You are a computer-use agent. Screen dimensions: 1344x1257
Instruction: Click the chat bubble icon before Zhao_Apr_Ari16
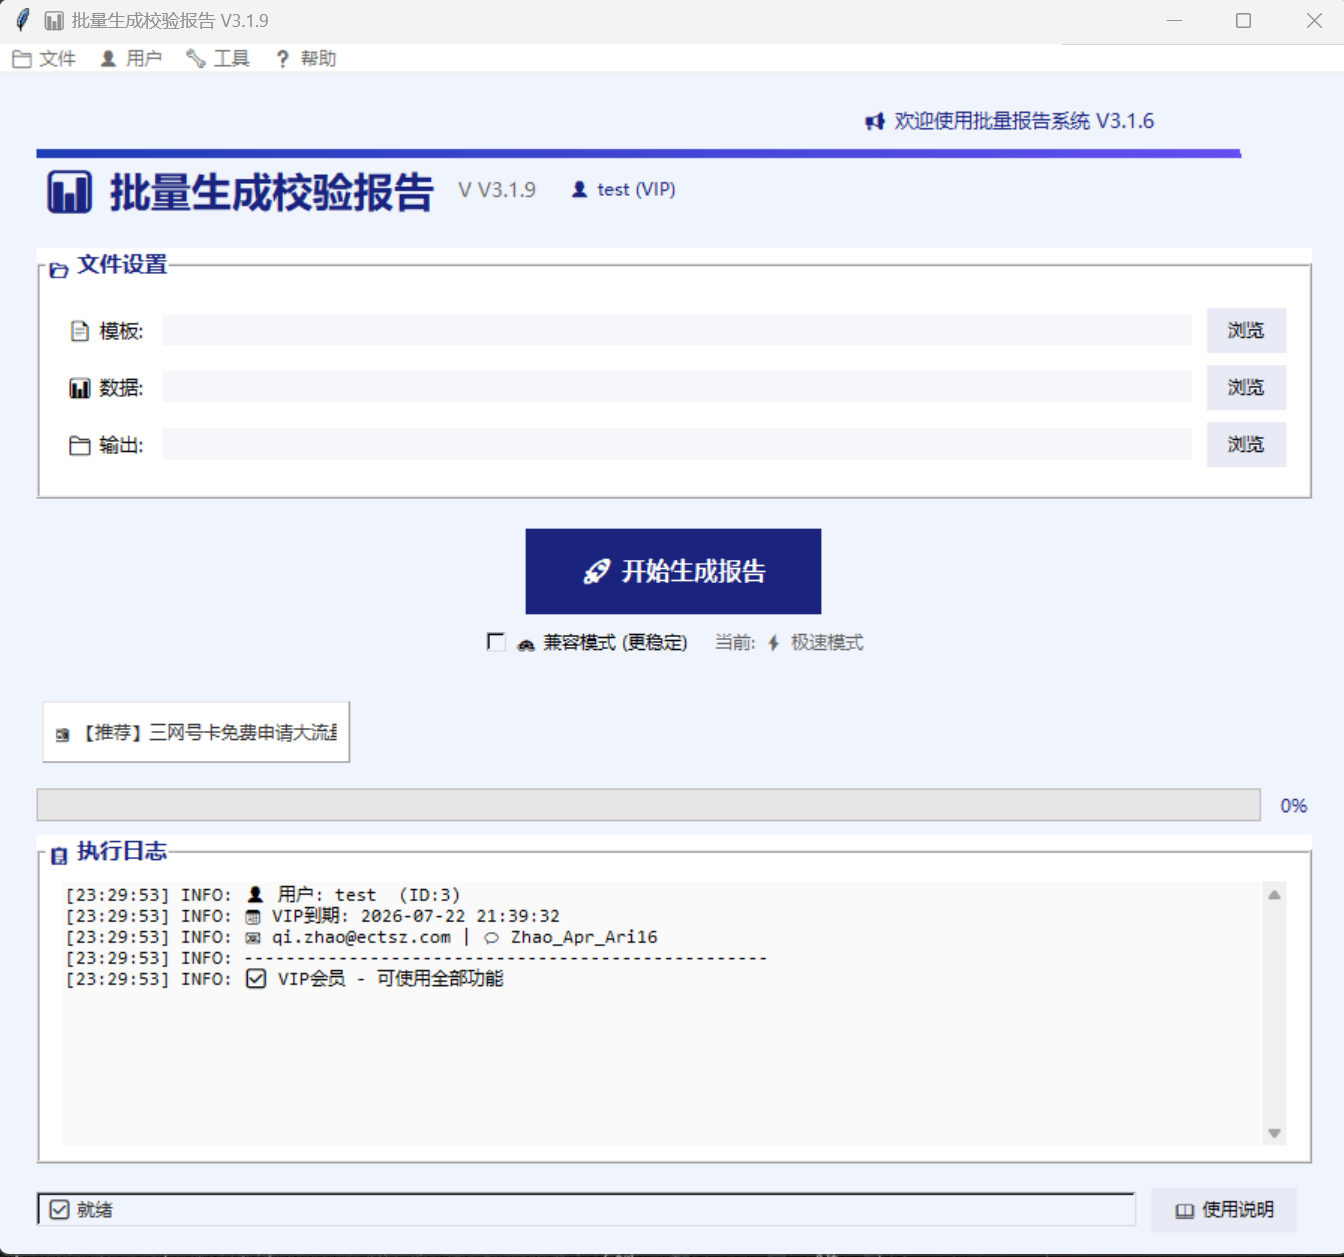coord(491,938)
